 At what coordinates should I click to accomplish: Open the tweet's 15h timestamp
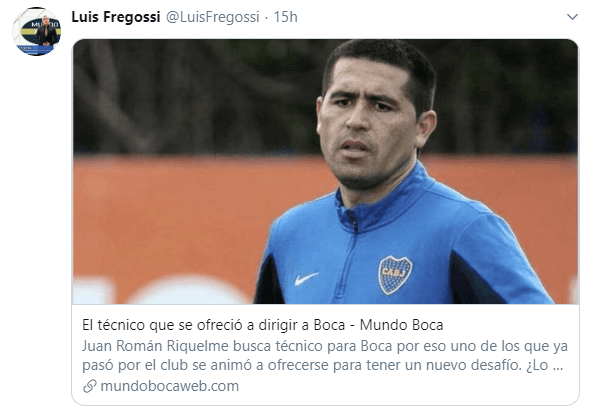coord(285,17)
